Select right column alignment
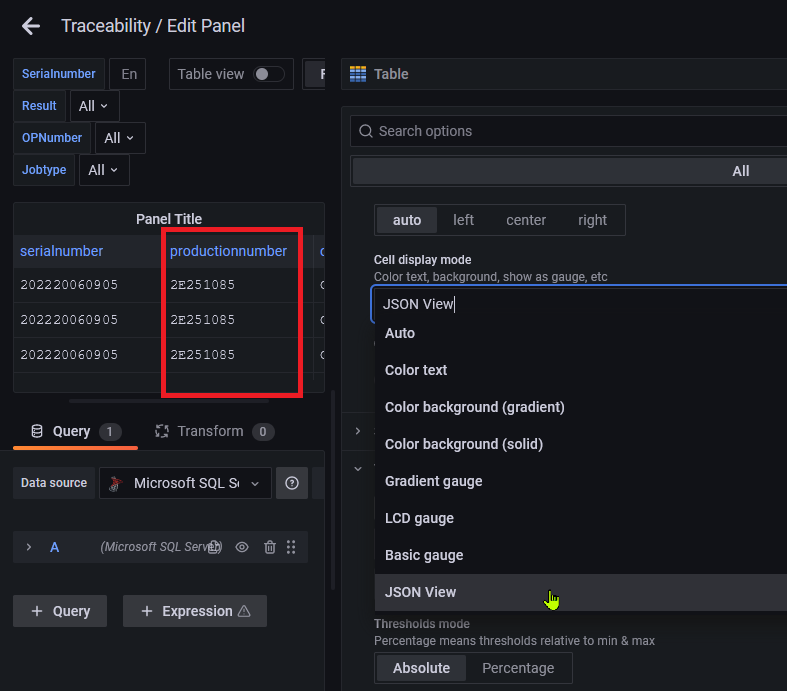 tap(592, 220)
